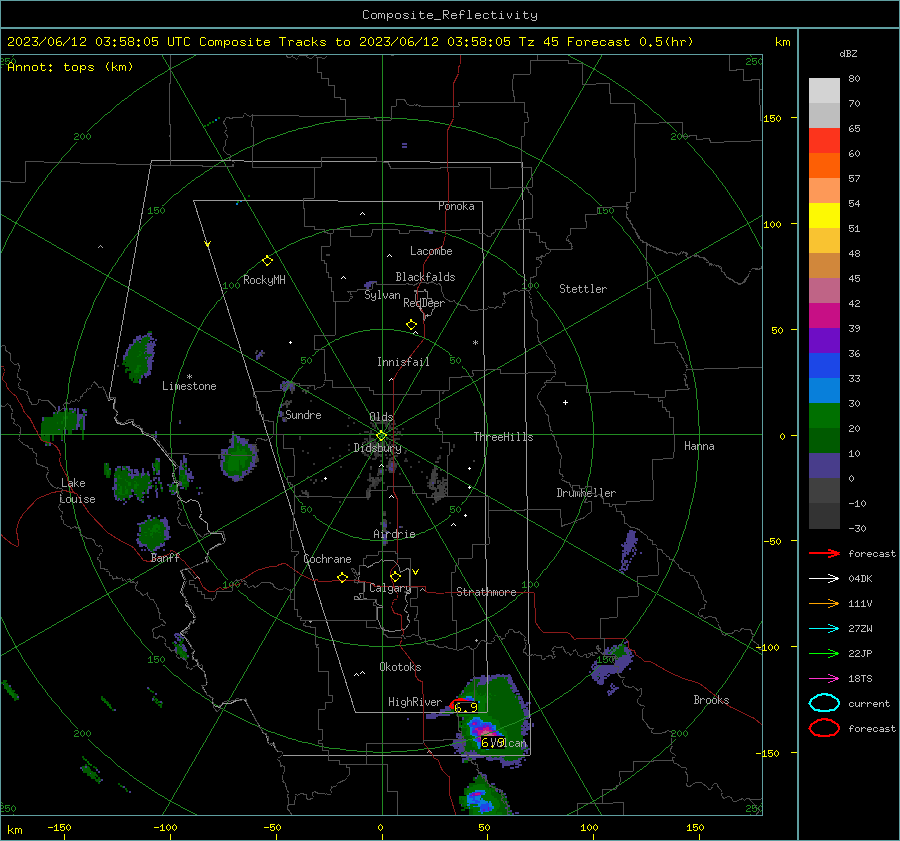Click the 'Okotoks' city label
The image size is (900, 841).
coord(400,667)
